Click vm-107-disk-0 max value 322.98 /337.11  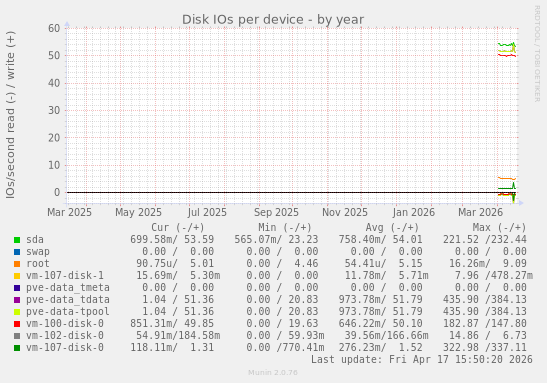[485, 347]
